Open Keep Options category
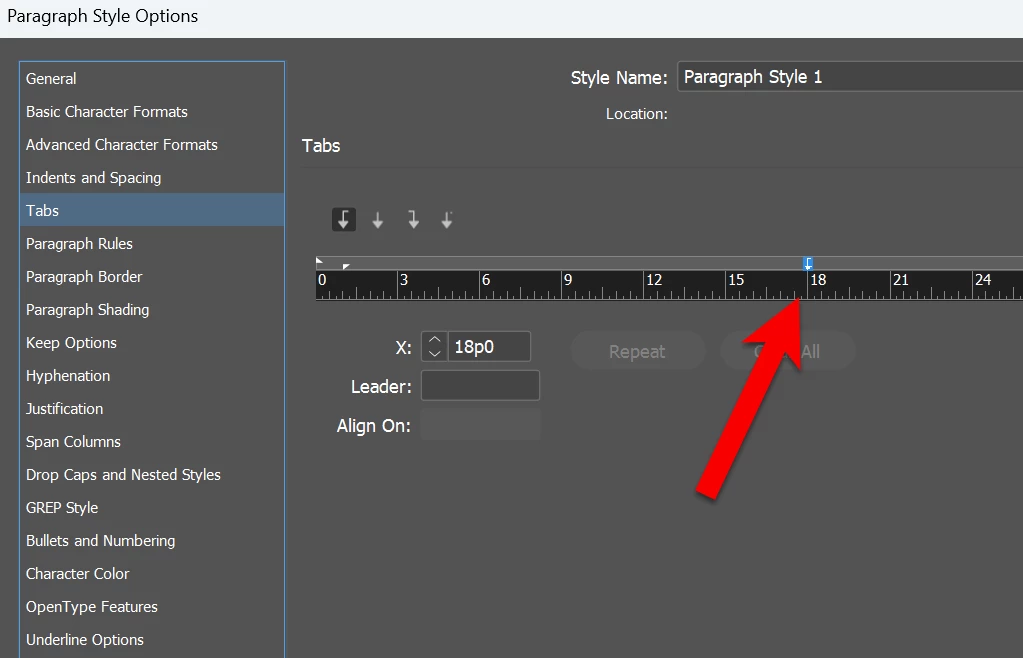The width and height of the screenshot is (1023, 658). click(x=152, y=342)
